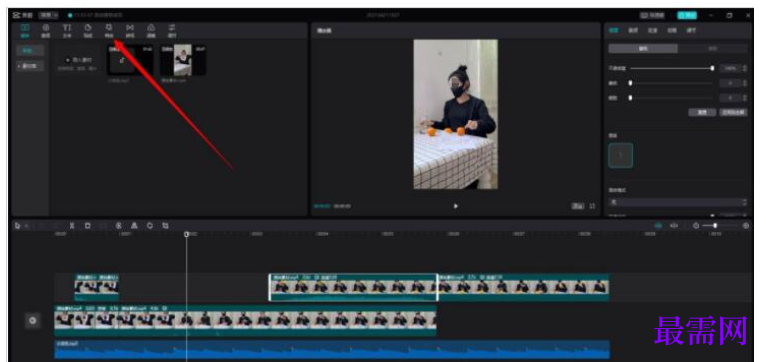
Task: Select the rightmost clip on upper track
Action: point(523,287)
